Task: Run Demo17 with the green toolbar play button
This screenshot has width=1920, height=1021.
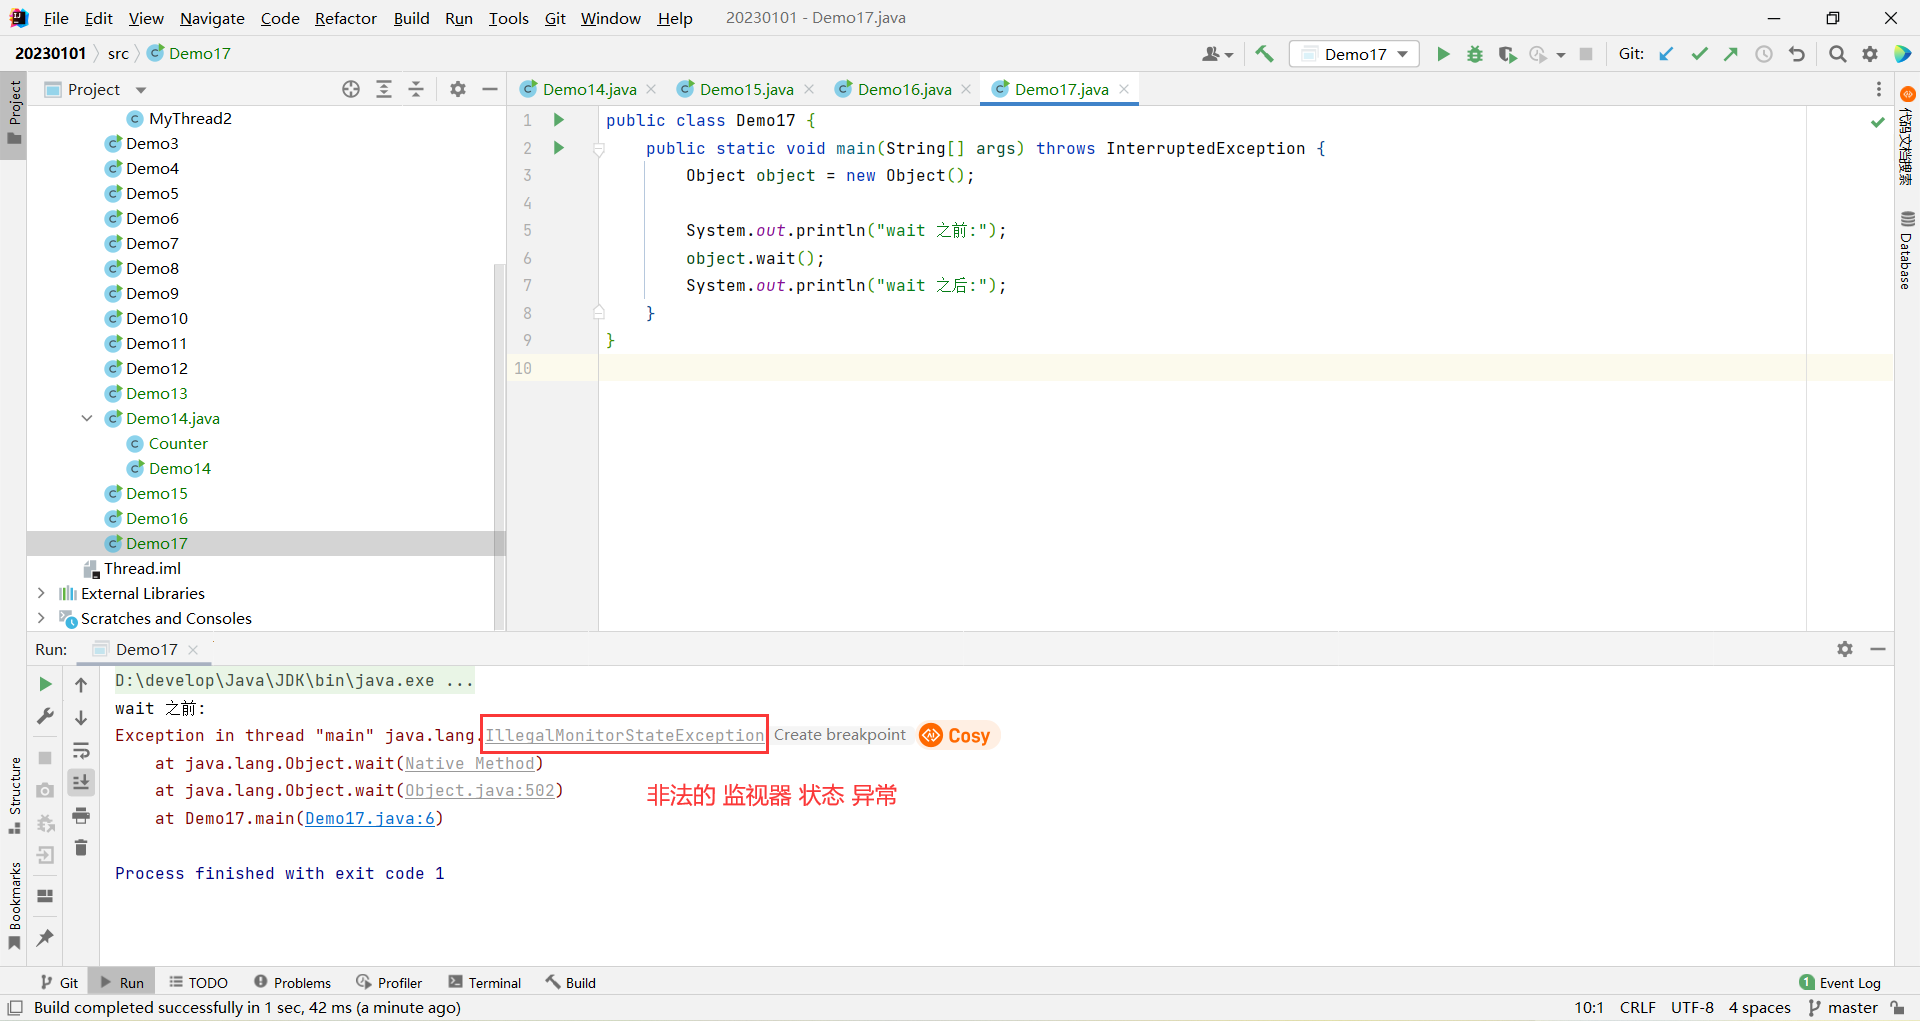Action: (1443, 54)
